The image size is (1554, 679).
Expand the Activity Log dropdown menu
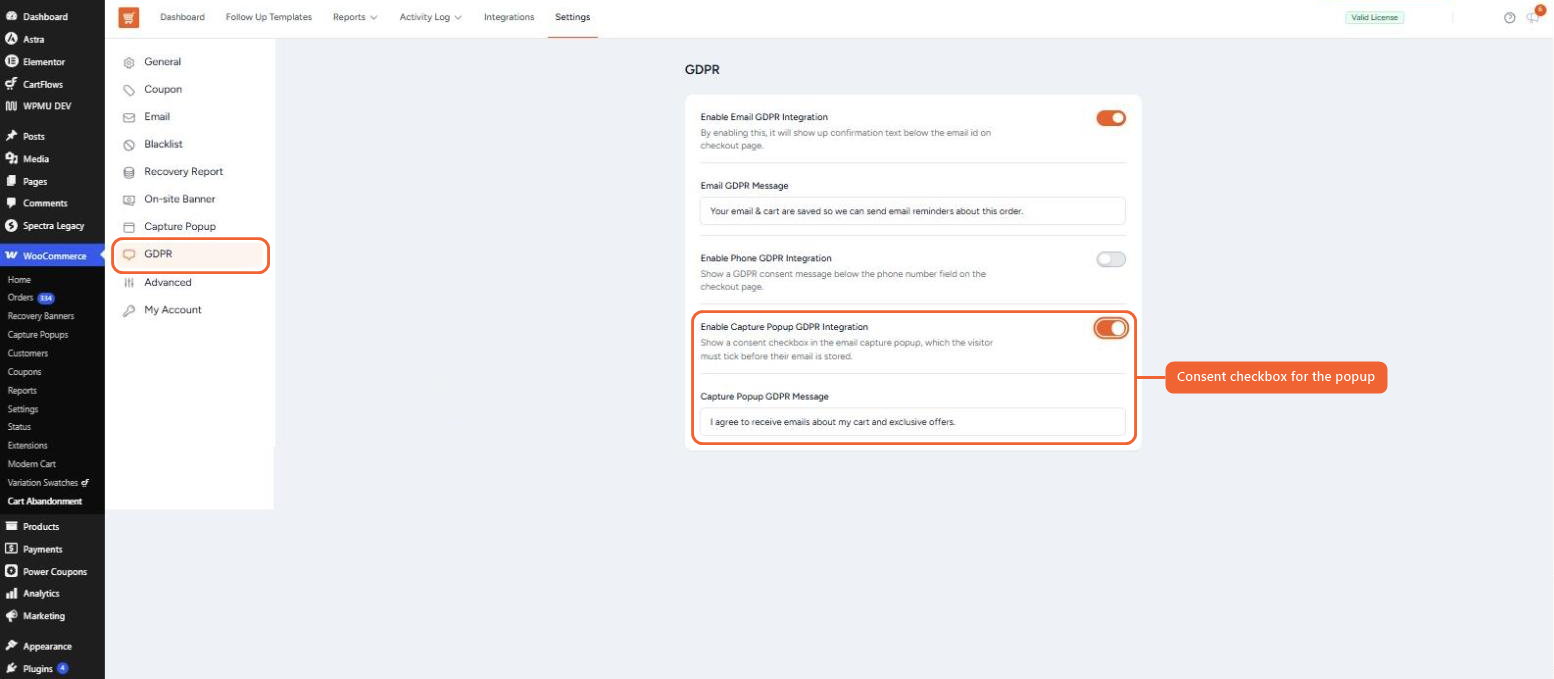[x=430, y=17]
